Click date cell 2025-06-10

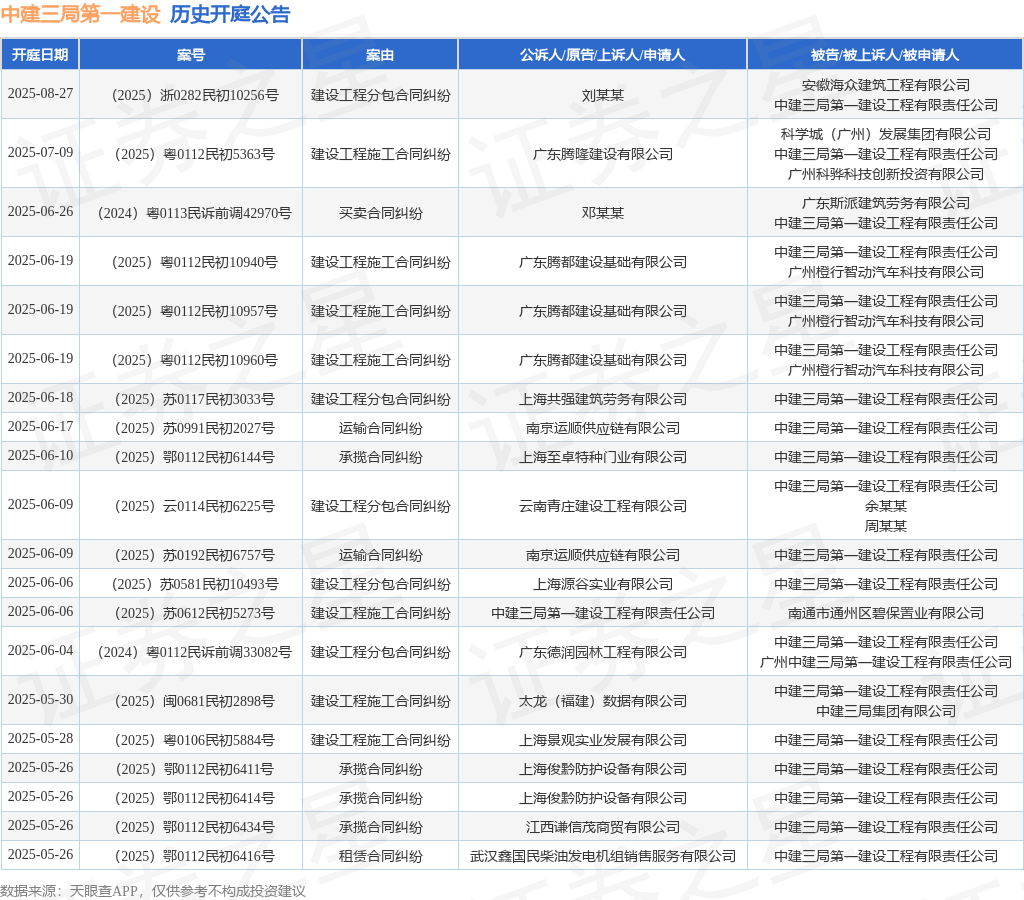coord(40,455)
